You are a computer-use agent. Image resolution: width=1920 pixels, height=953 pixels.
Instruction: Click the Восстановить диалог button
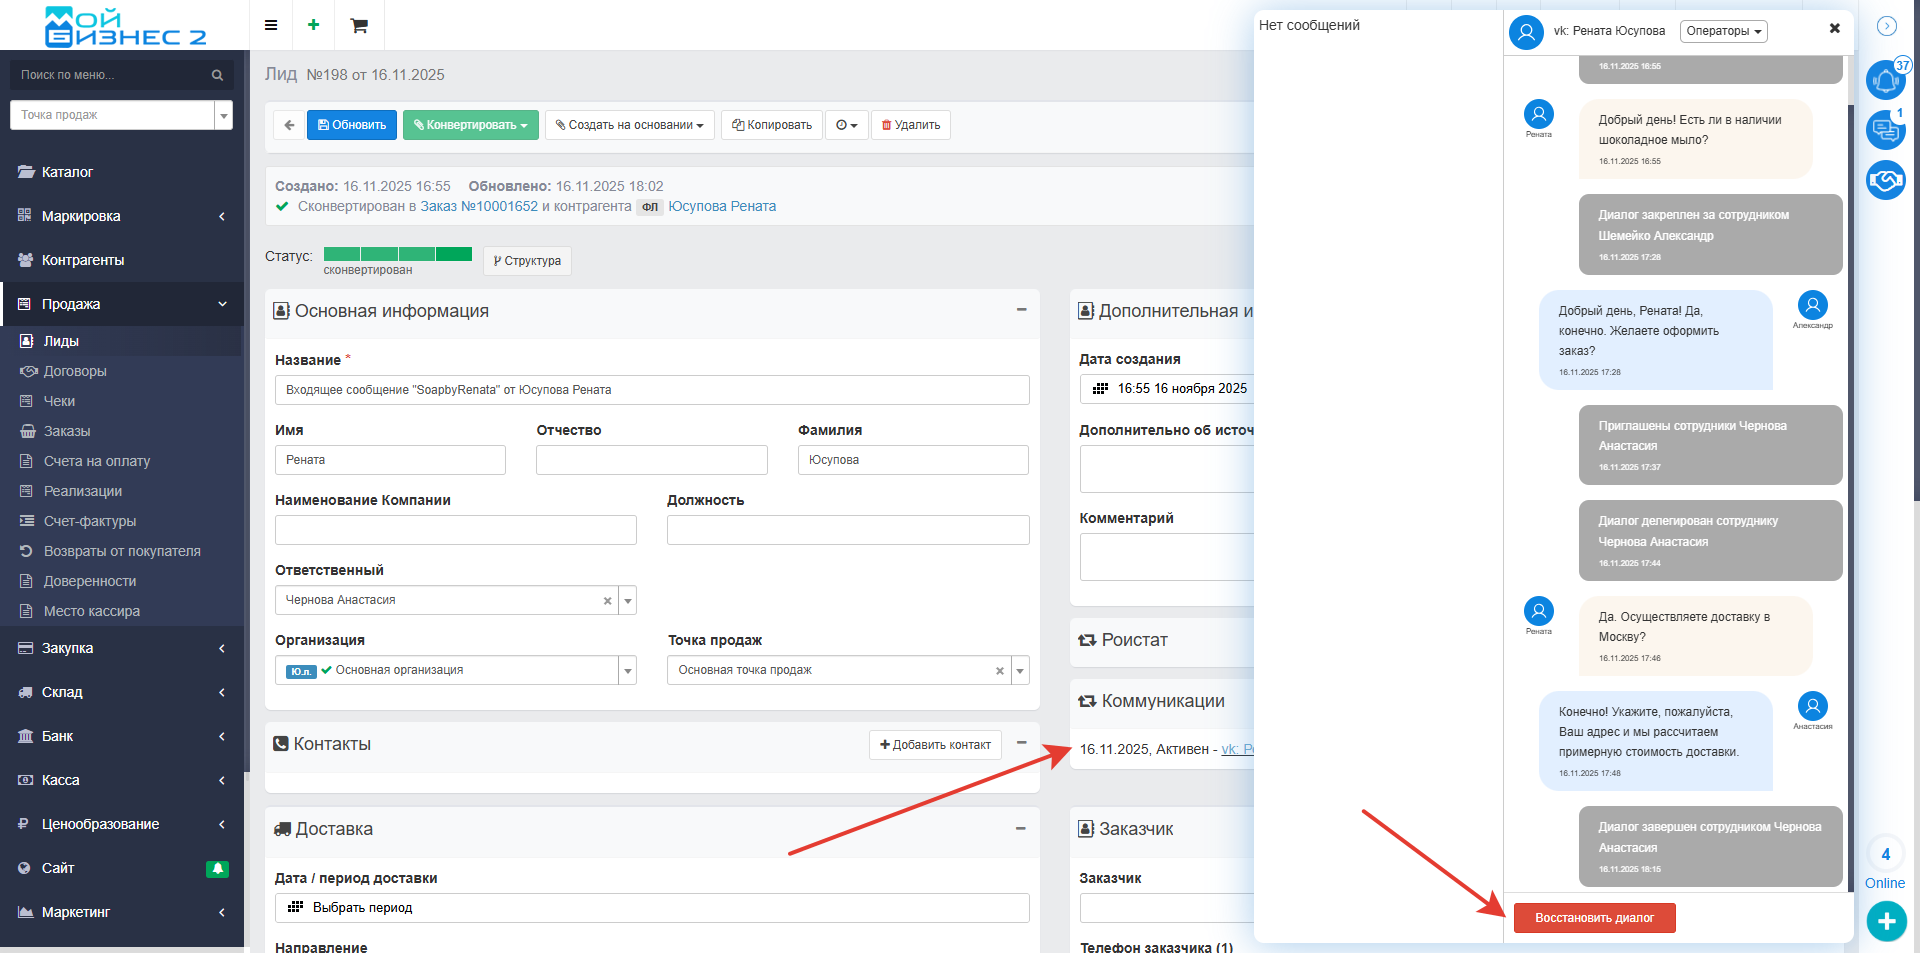pos(1594,918)
